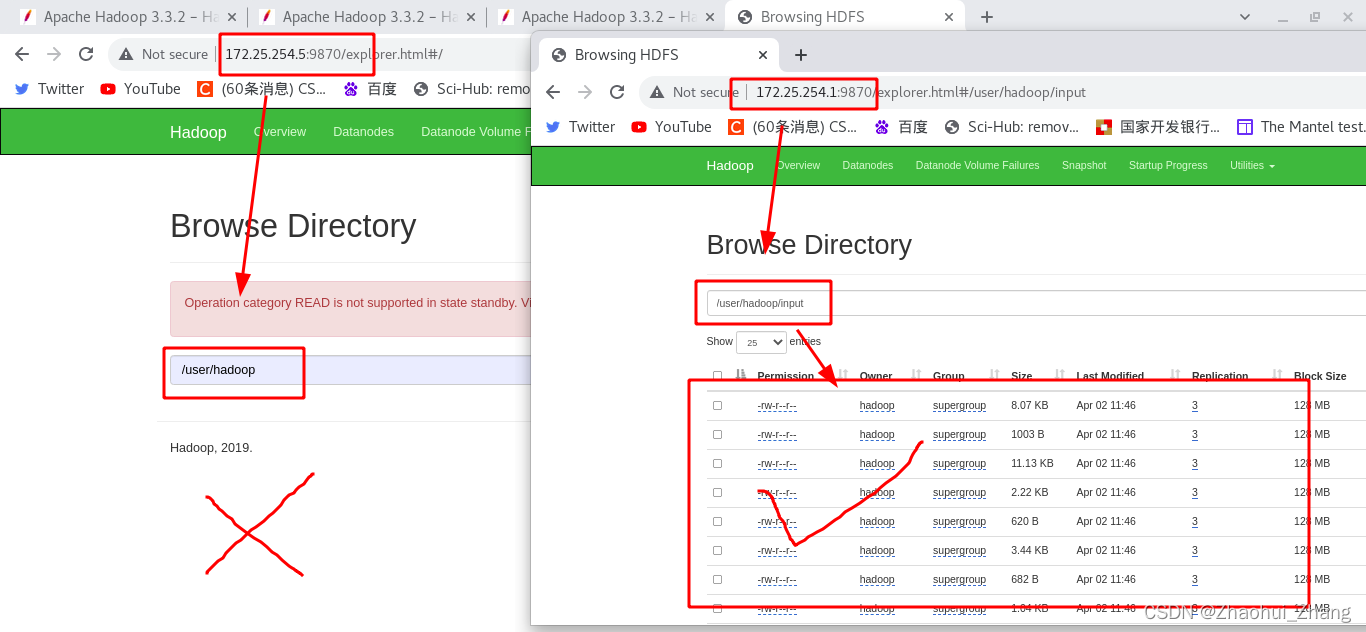The width and height of the screenshot is (1366, 632).
Task: Go back in the front Browsing HDFS window
Action: pyautogui.click(x=553, y=92)
